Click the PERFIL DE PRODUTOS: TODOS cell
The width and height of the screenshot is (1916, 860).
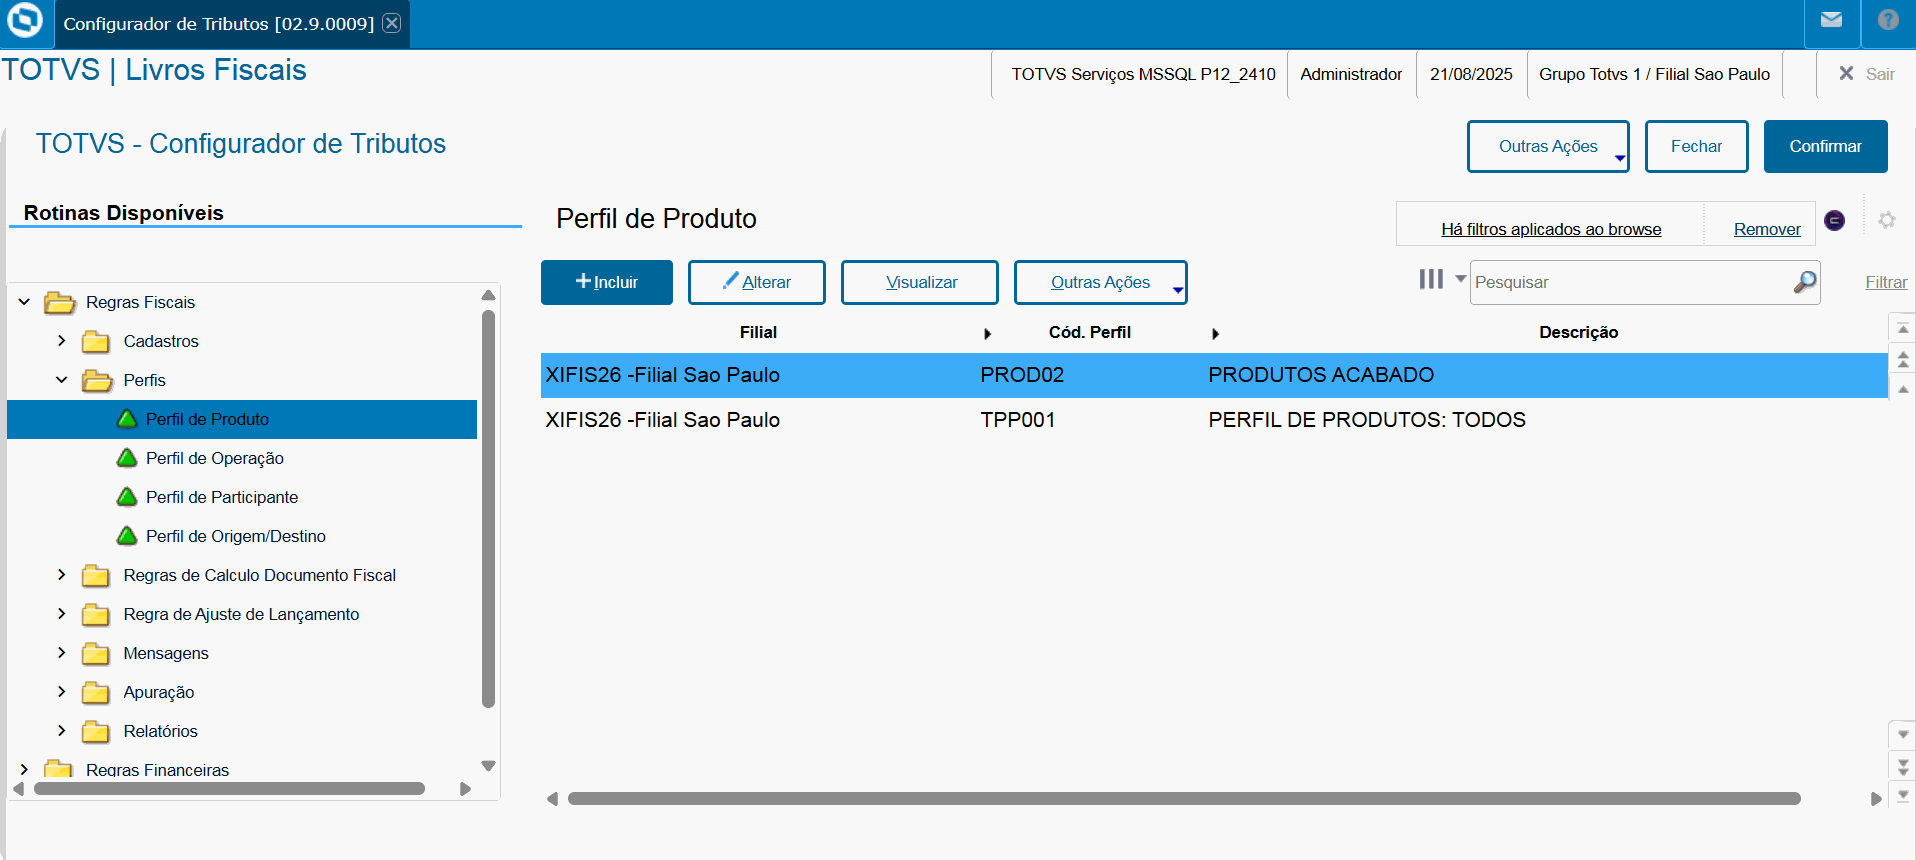(x=1367, y=420)
